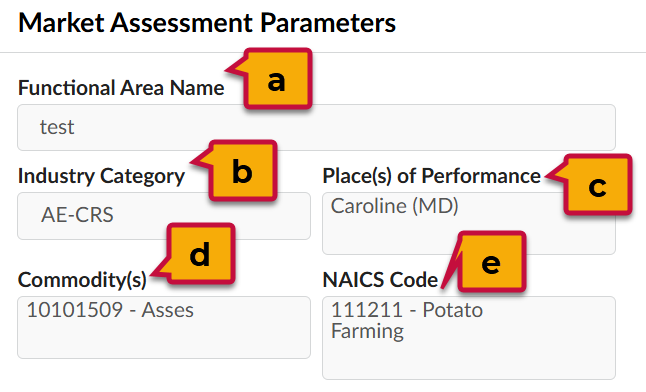Open the Industry Category field showing AE-CRS
Screen dimensions: 646x392
(x=164, y=216)
